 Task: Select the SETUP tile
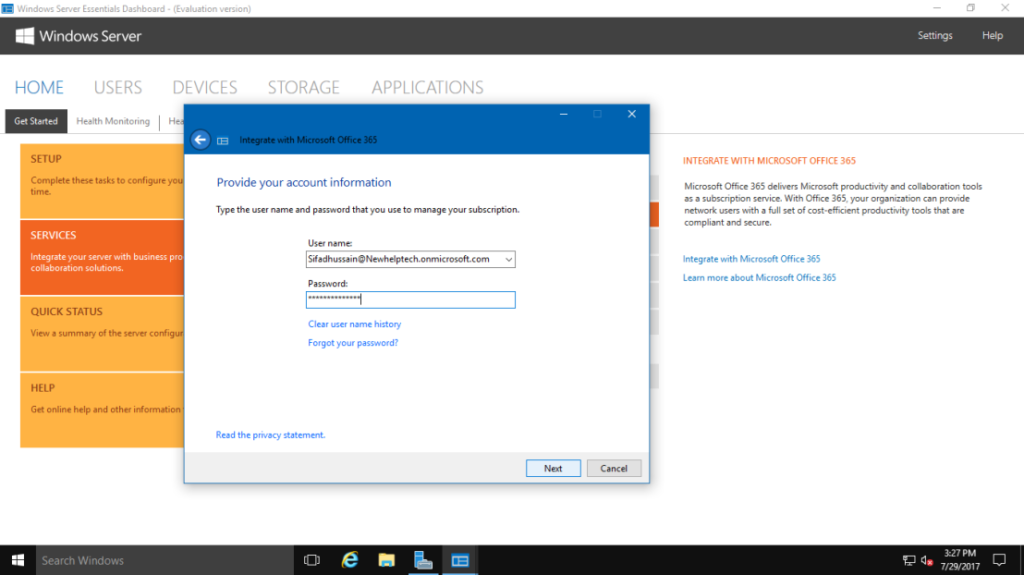tap(102, 181)
